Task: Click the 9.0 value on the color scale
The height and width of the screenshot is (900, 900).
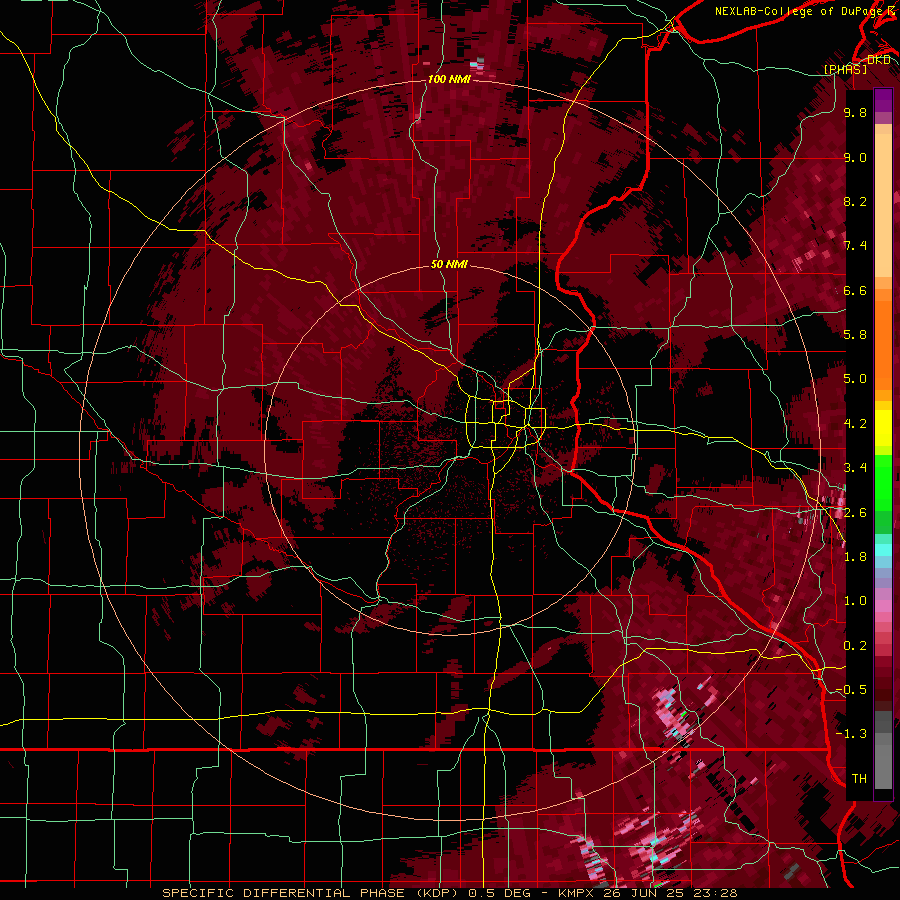Action: point(855,157)
